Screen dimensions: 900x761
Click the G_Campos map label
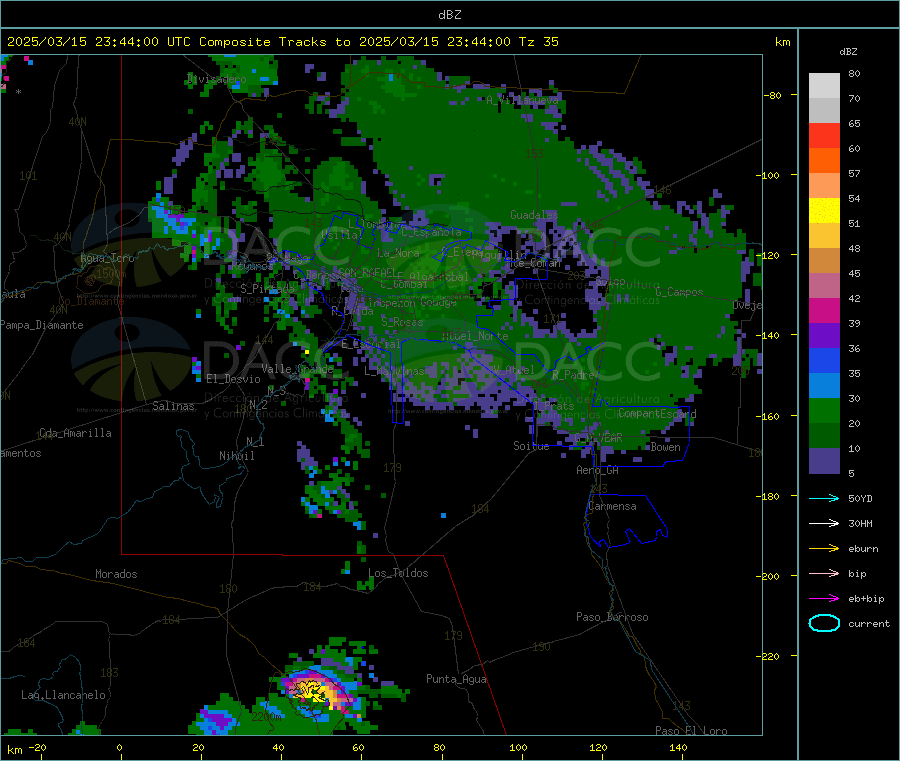(x=679, y=292)
